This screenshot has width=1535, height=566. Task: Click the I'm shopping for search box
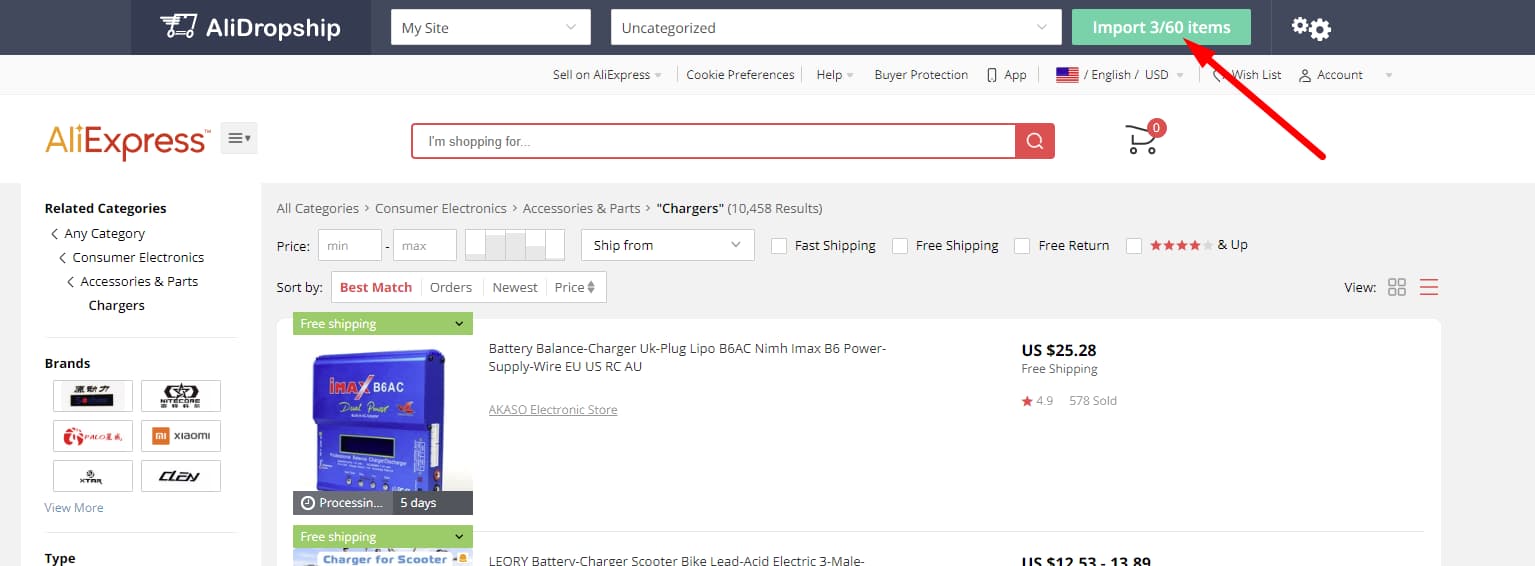714,141
